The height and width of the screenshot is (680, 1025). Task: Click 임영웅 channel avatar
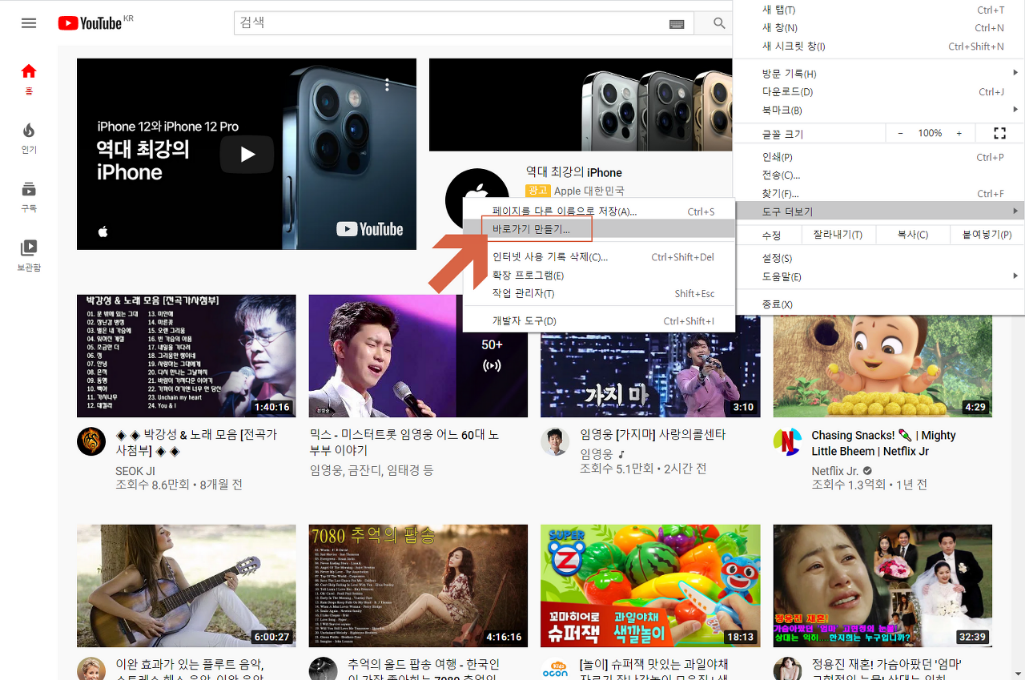[x=555, y=441]
